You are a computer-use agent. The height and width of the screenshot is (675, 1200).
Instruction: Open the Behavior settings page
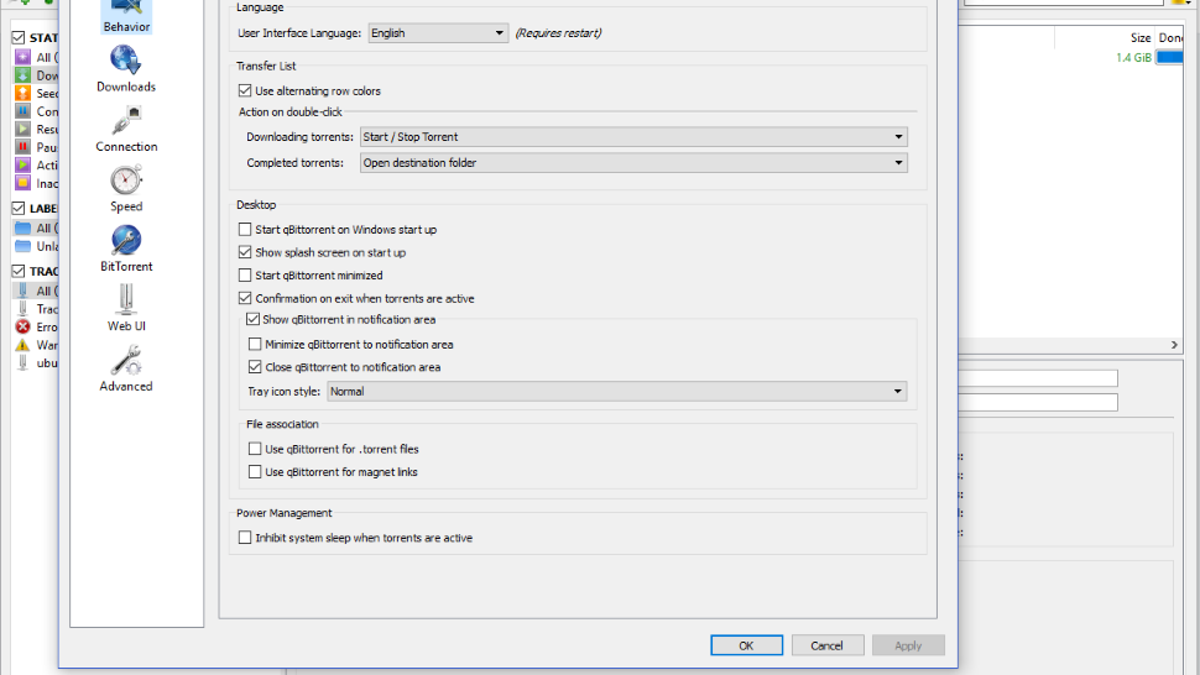pyautogui.click(x=126, y=17)
